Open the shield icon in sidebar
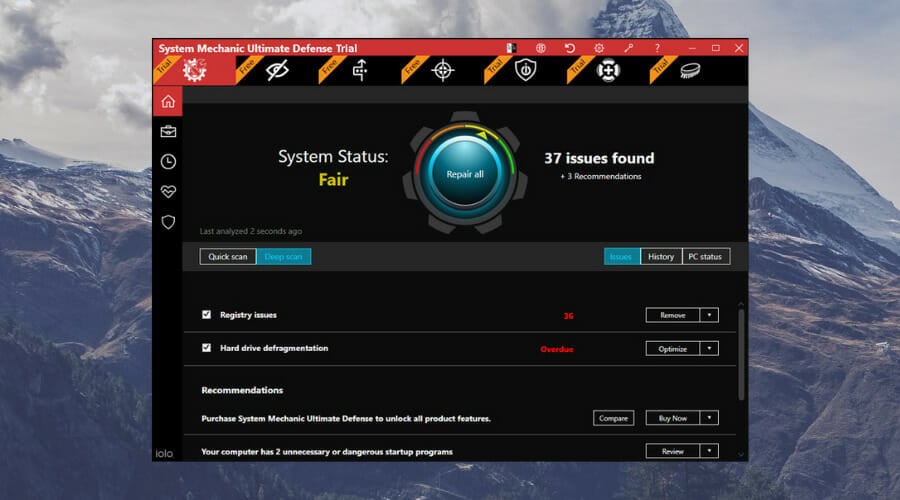This screenshot has height=500, width=900. pyautogui.click(x=168, y=222)
